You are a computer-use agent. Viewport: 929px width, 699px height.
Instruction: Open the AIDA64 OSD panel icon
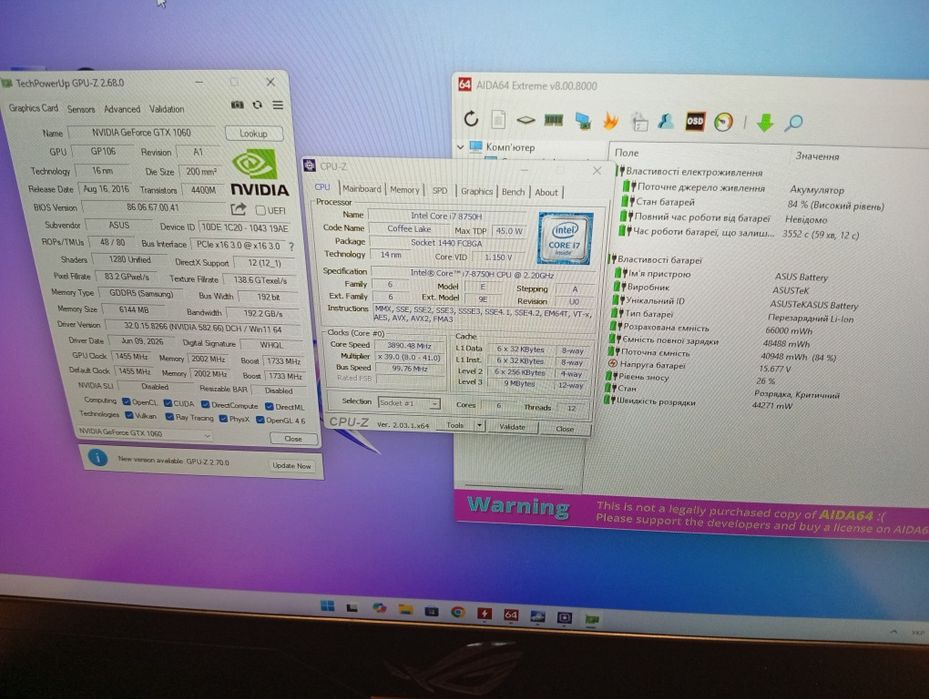[695, 121]
